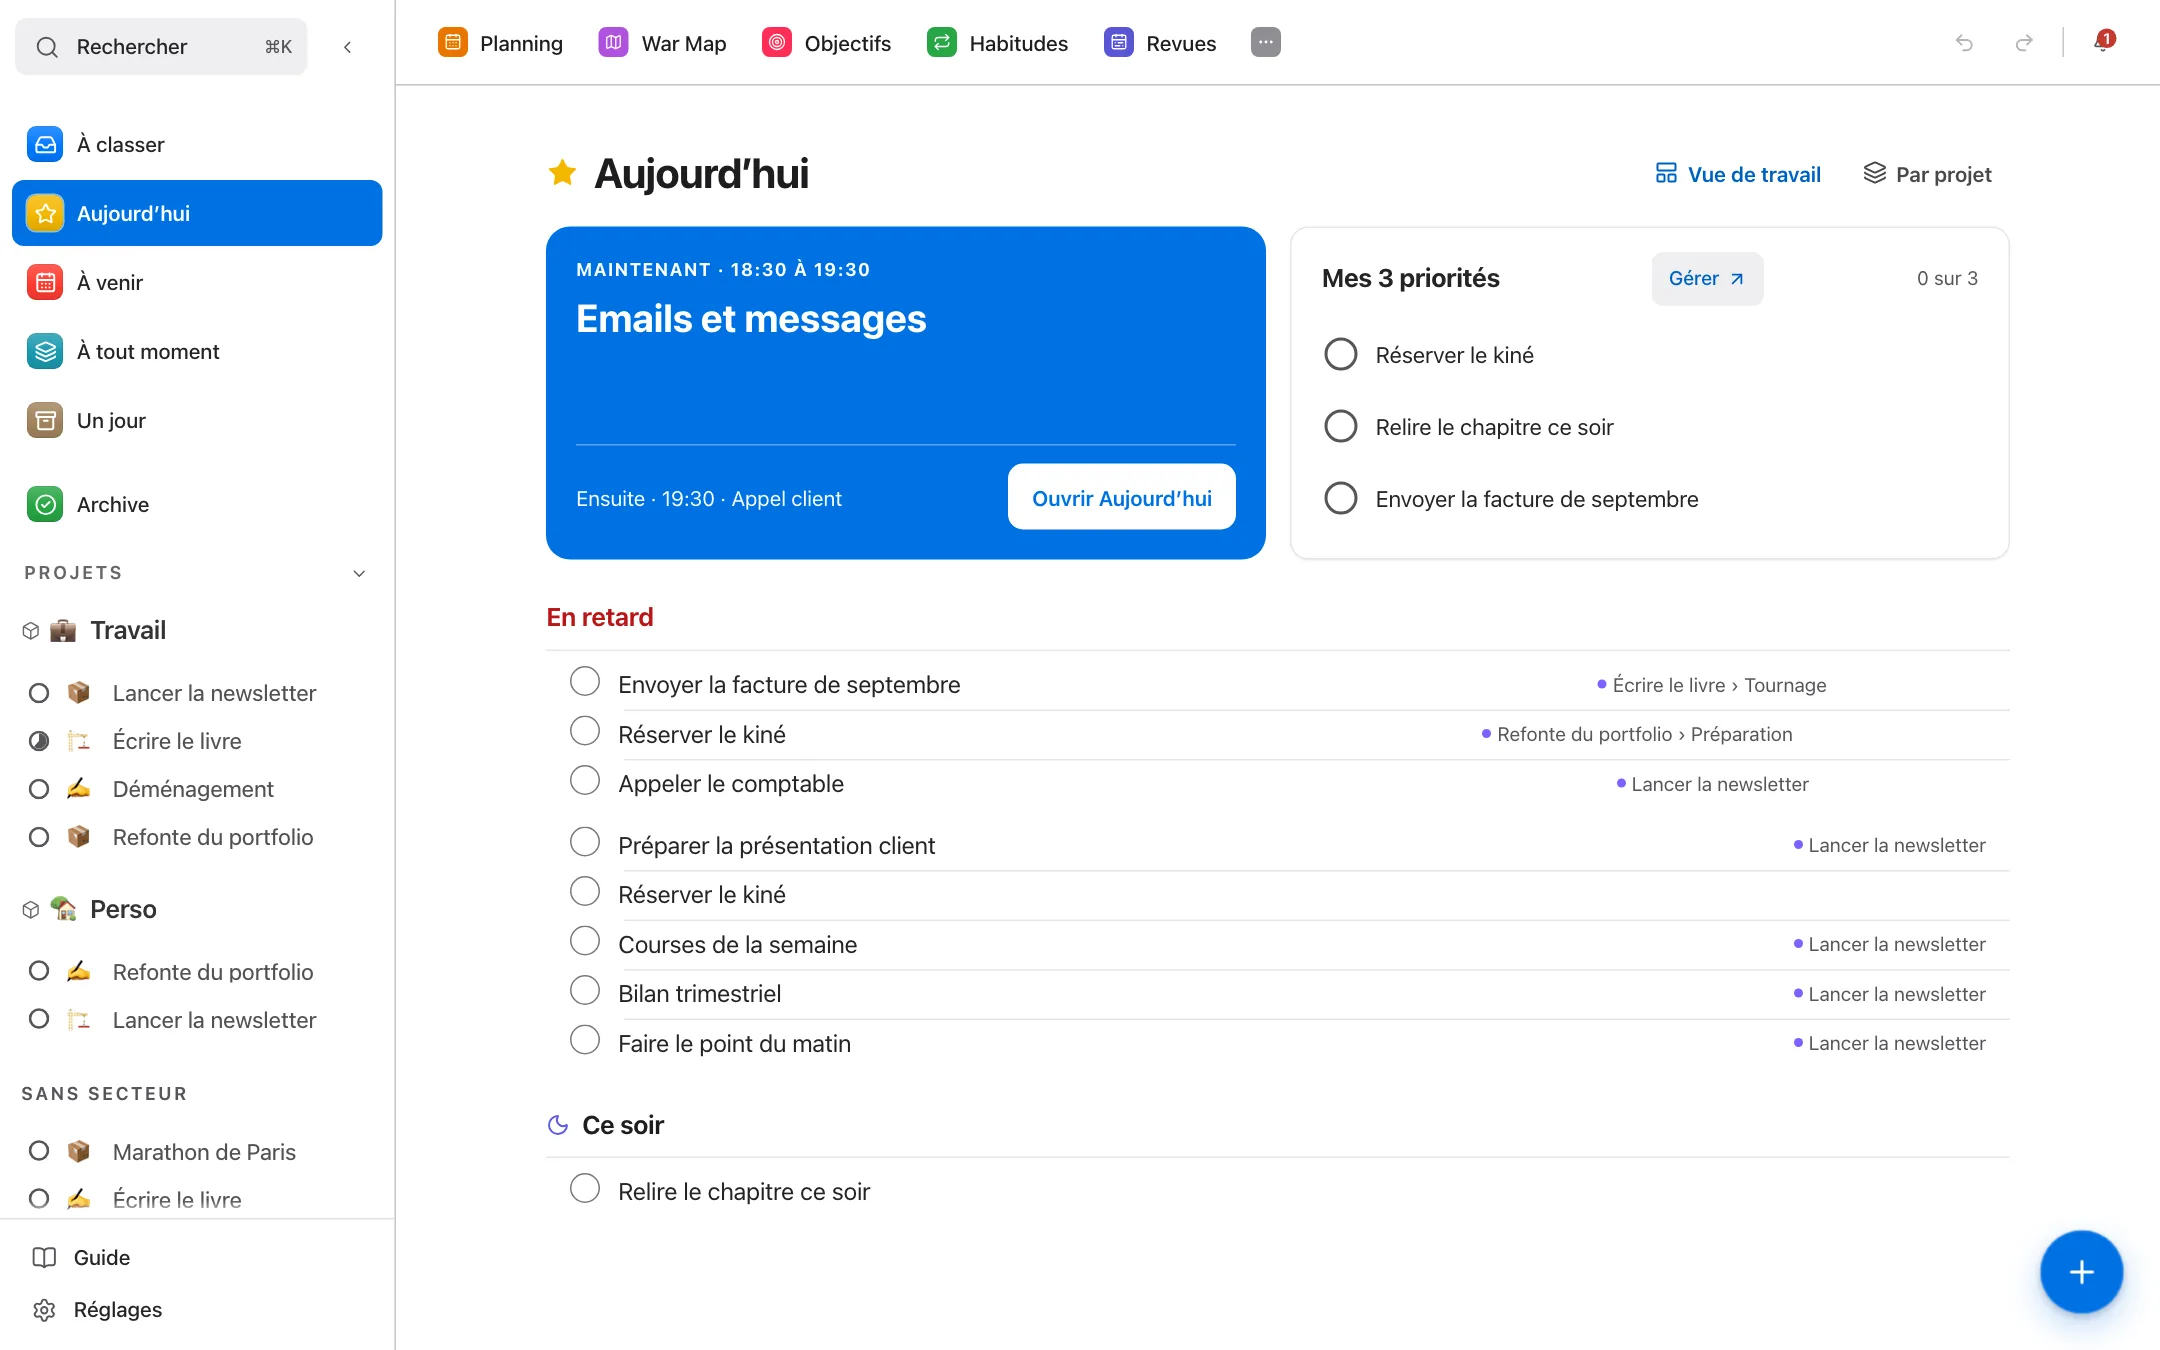Check off Courses de la semaine
2160x1350 pixels.
585,941
